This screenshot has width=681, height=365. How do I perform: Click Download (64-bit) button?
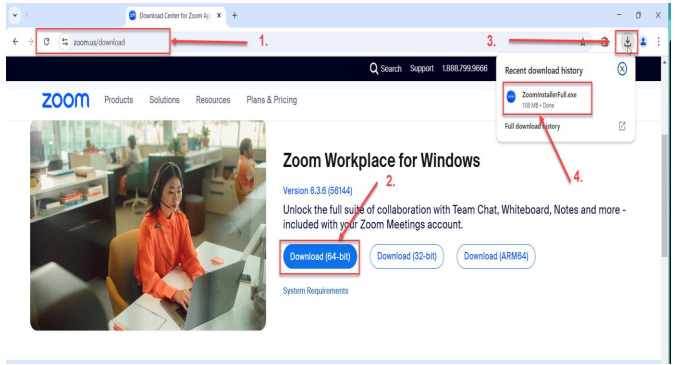(320, 256)
